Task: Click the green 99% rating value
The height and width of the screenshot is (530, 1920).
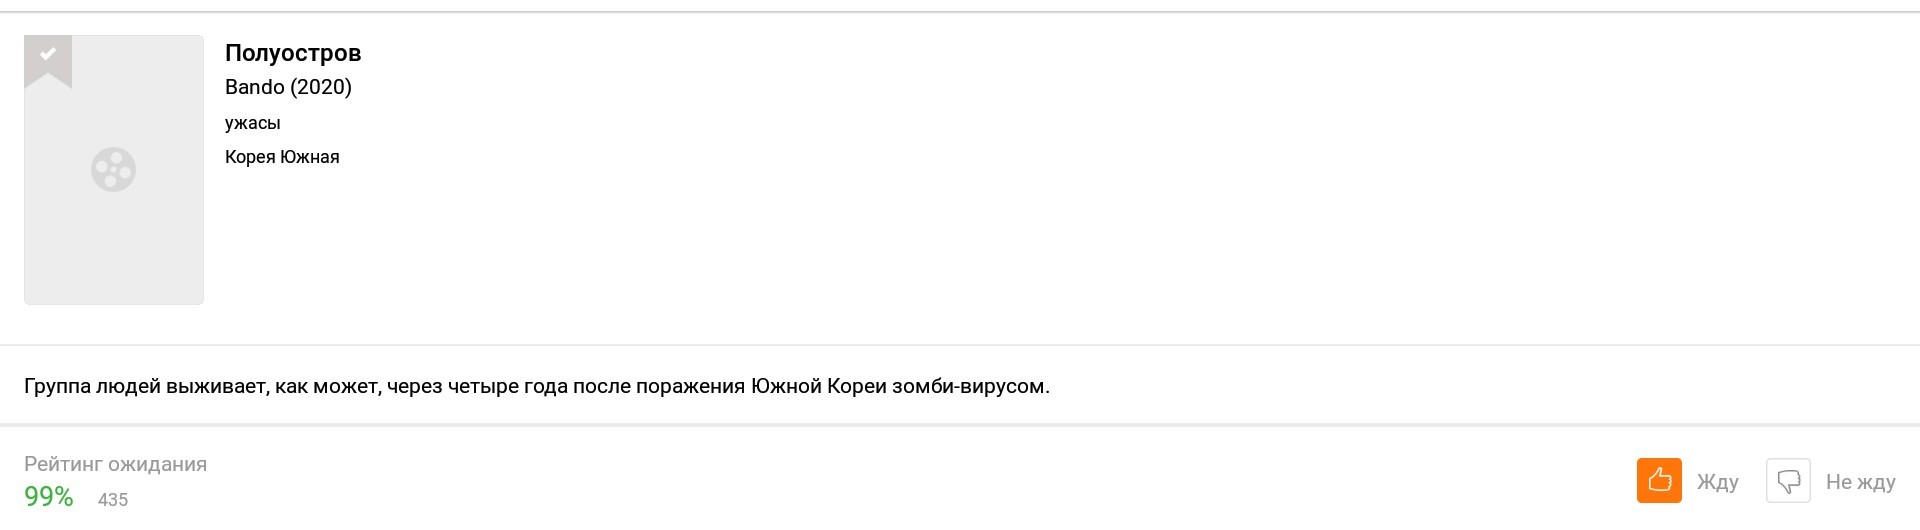Action: click(48, 497)
